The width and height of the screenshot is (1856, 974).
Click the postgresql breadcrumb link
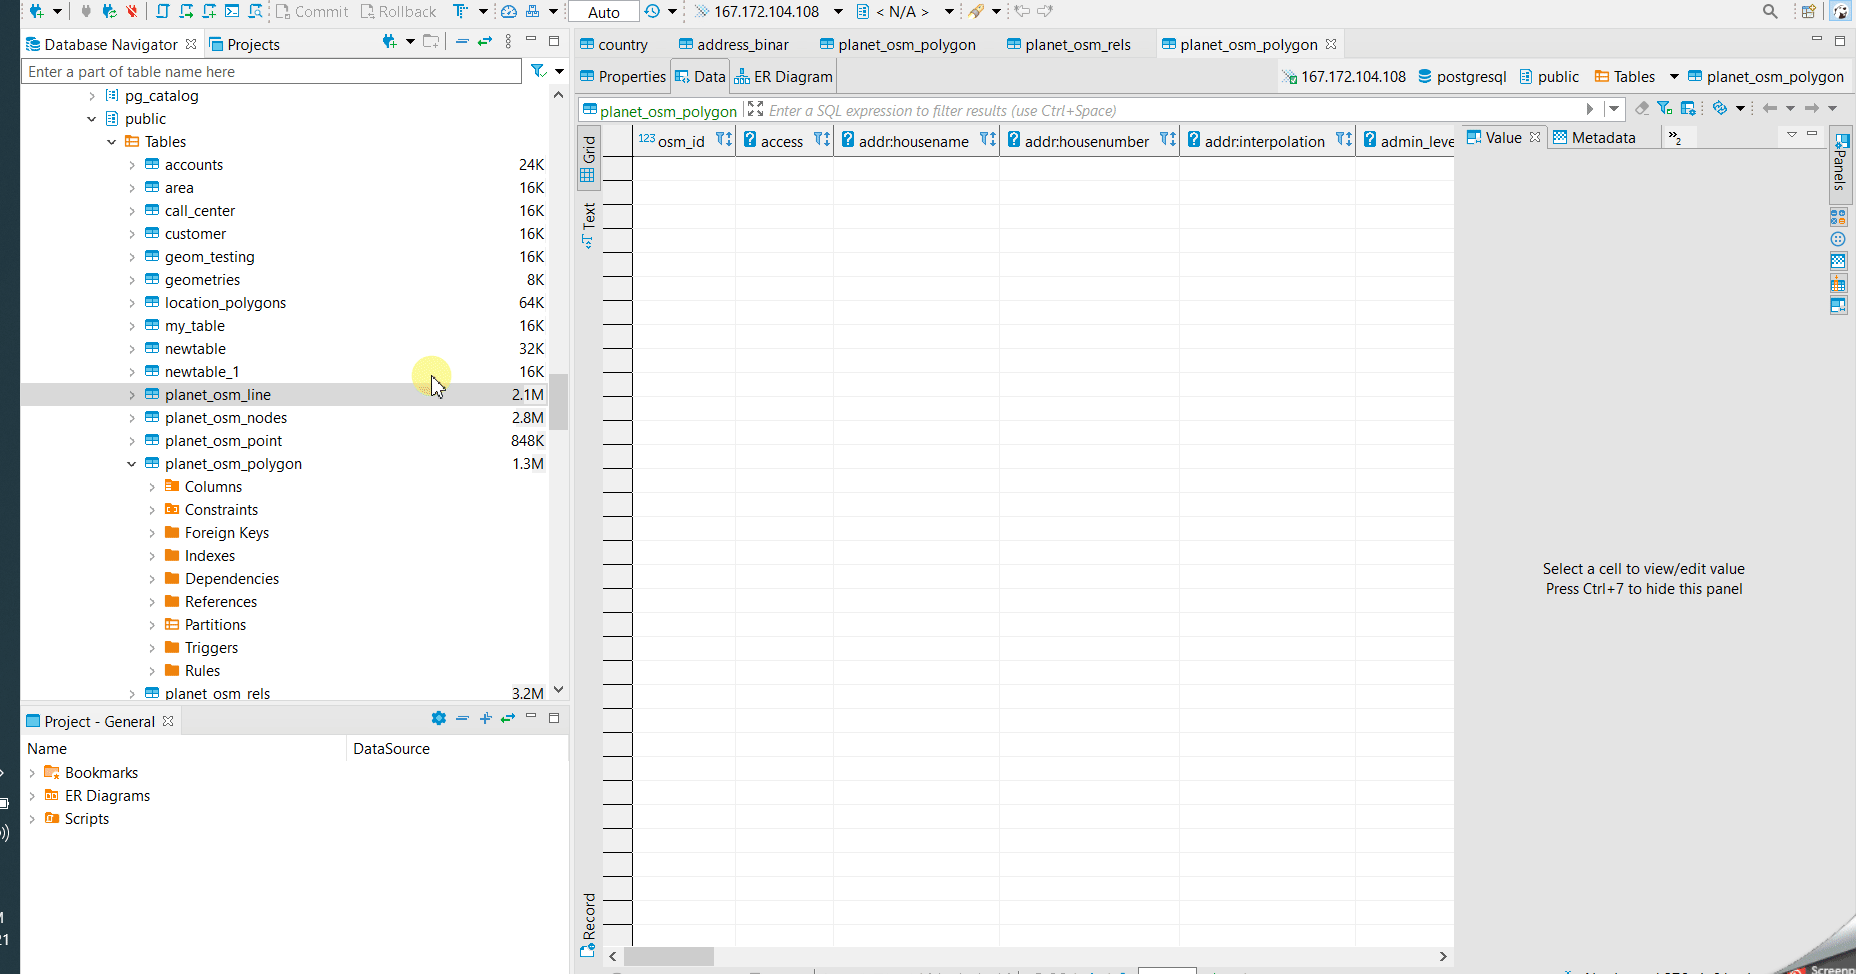(x=1462, y=76)
